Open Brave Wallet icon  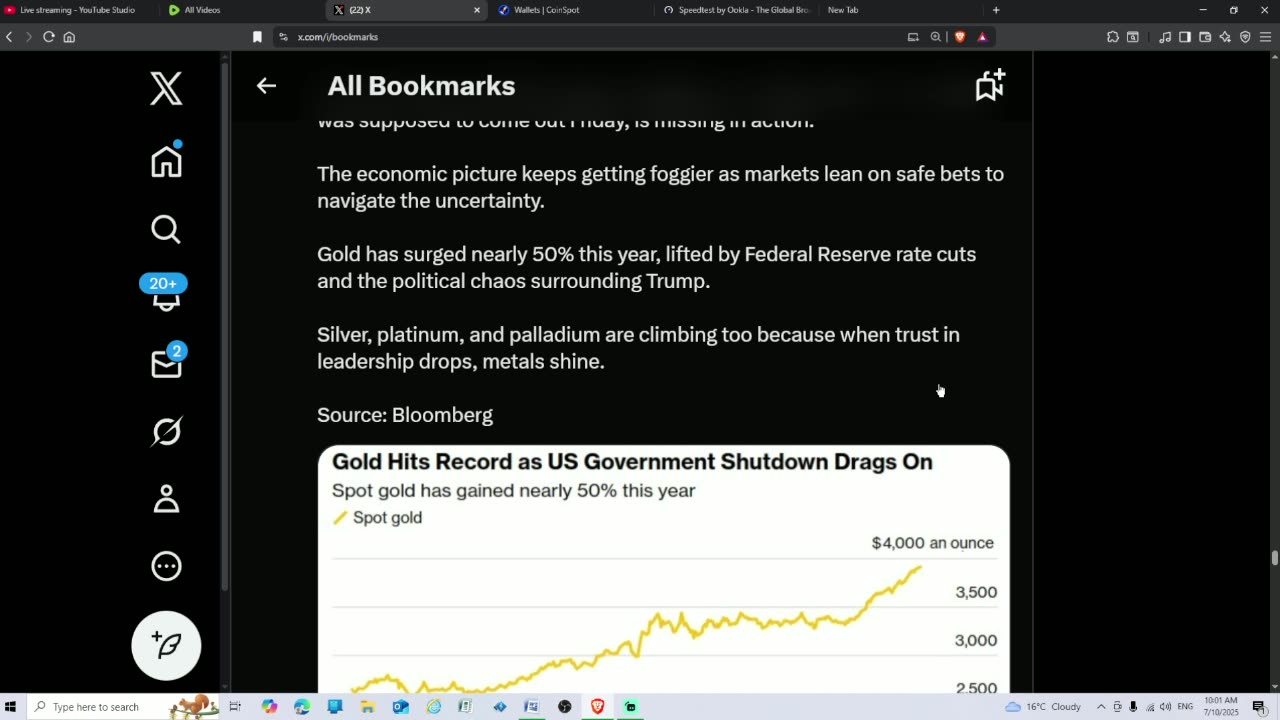click(x=1205, y=37)
